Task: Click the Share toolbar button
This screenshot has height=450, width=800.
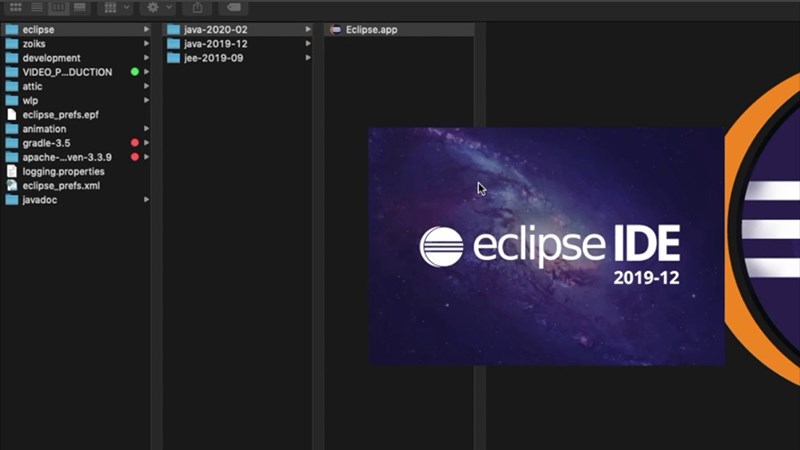Action: point(197,7)
